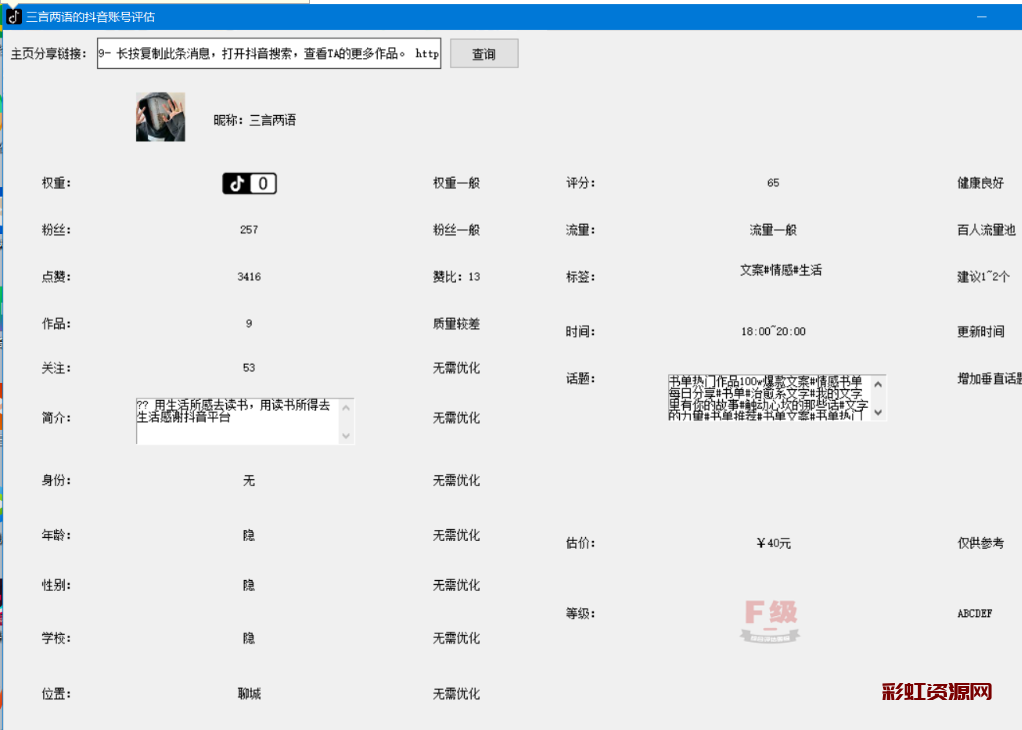
Task: Click the tags text 文案#情感#生活
Action: point(780,270)
